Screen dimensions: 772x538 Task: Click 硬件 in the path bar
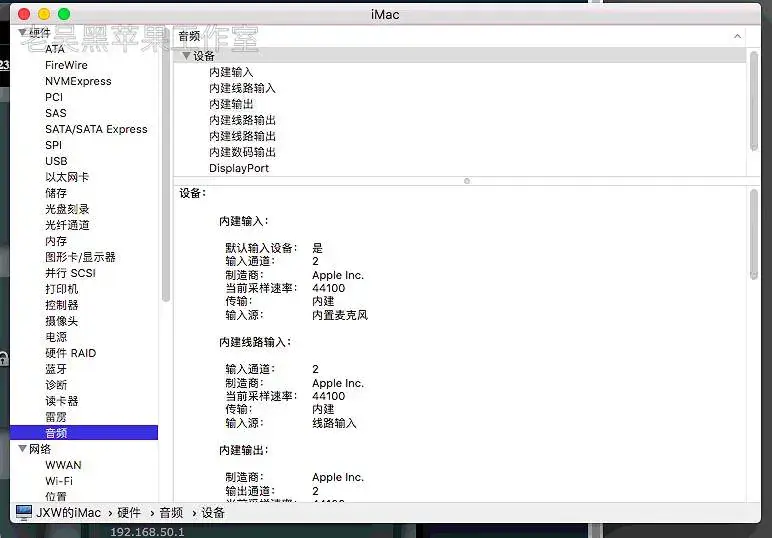coord(129,513)
